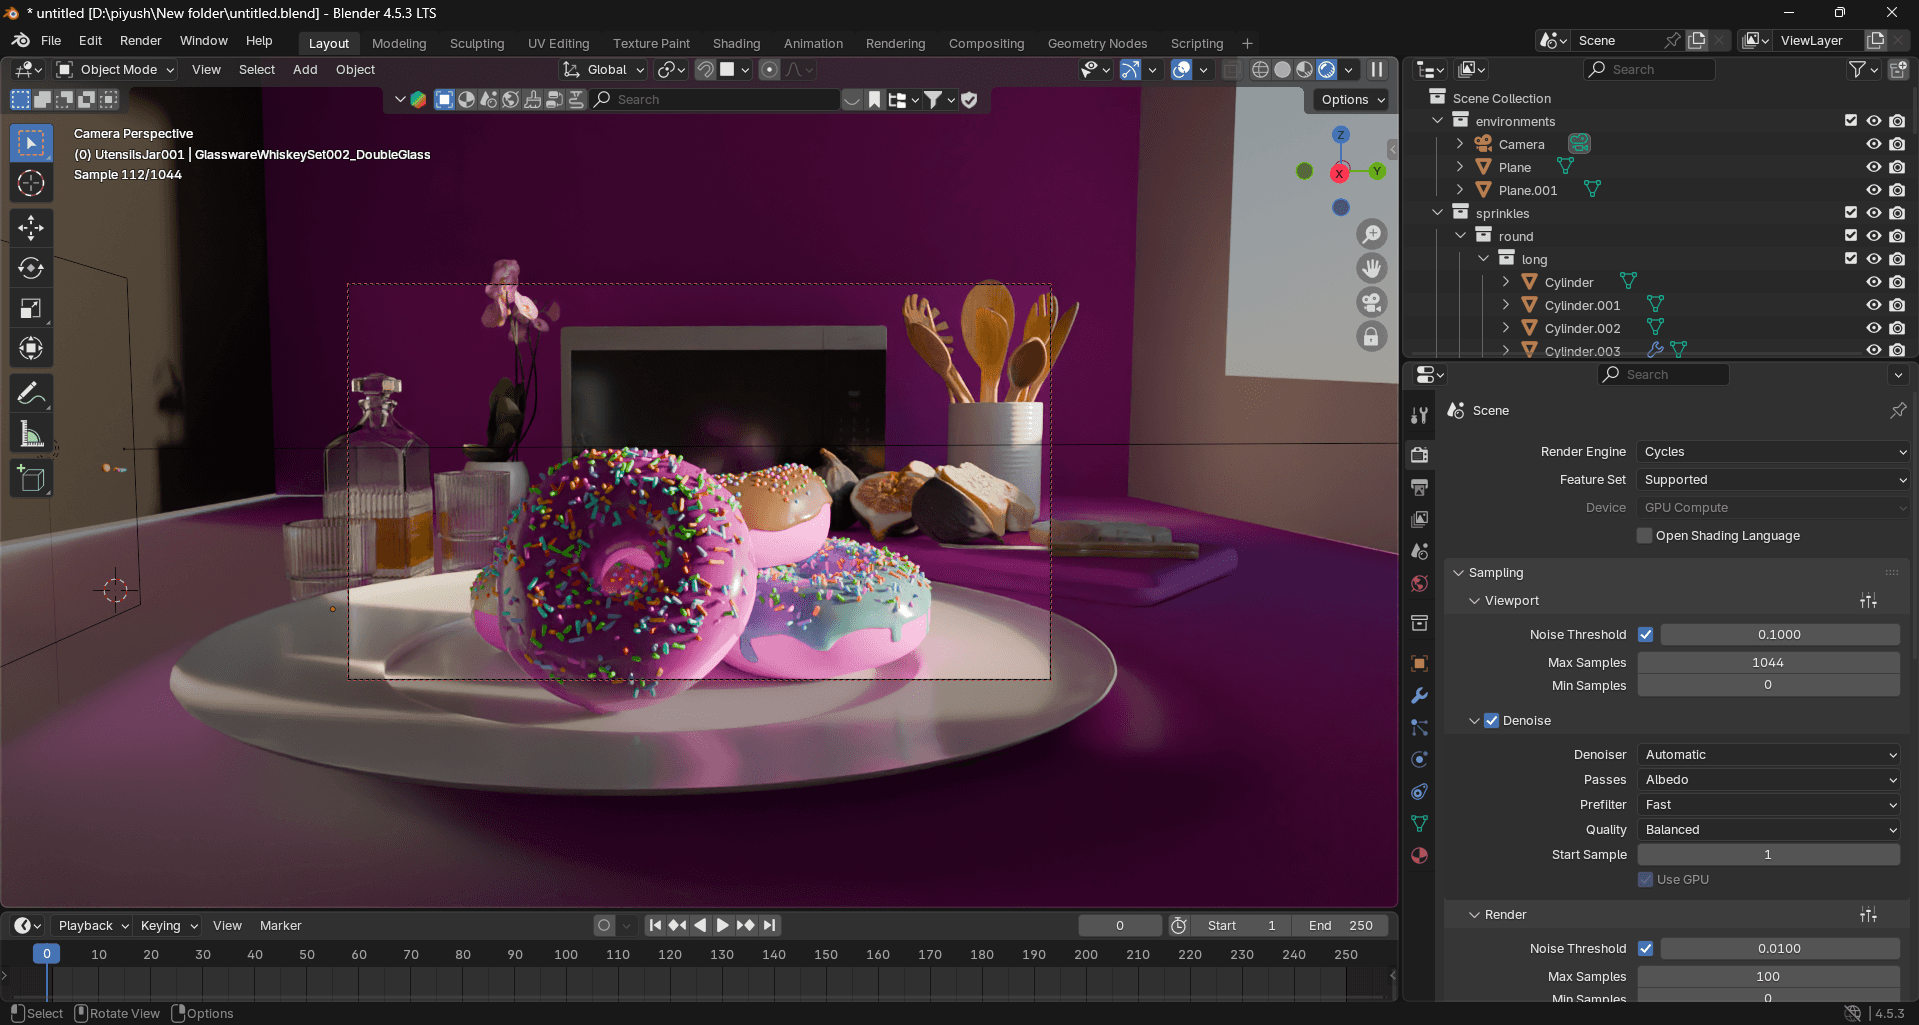Viewport: 1919px width, 1025px height.
Task: Uncheck the viewport Denoise checkbox
Action: [x=1491, y=720]
